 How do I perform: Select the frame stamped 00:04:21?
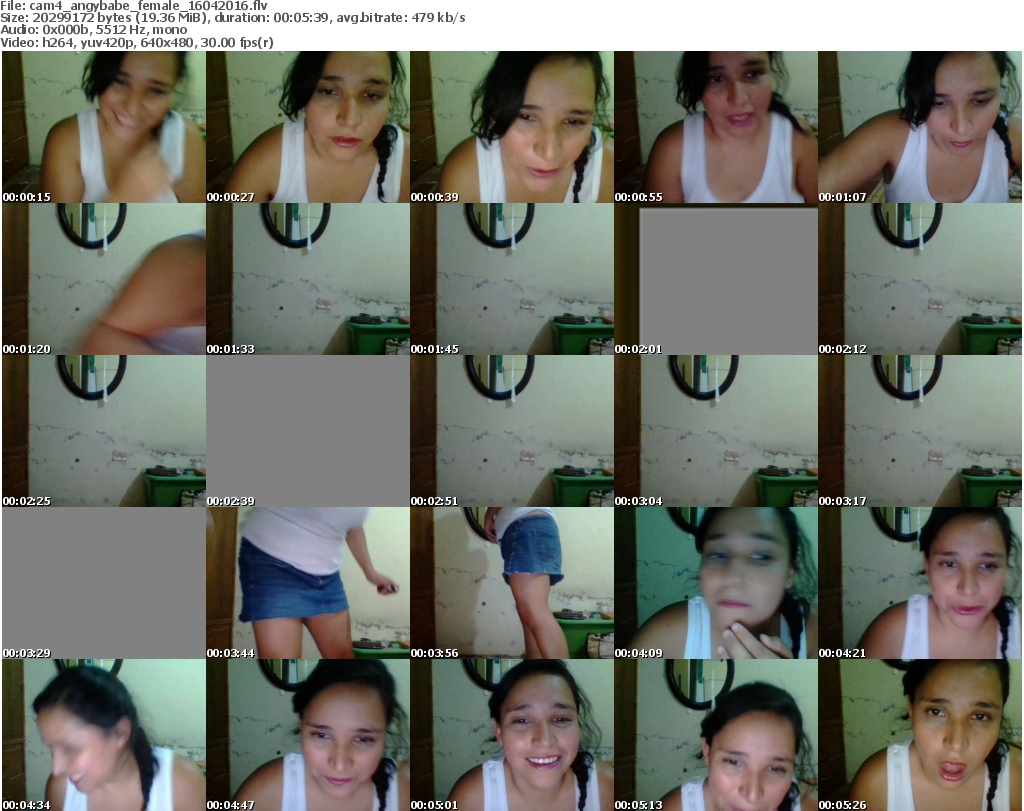(920, 583)
